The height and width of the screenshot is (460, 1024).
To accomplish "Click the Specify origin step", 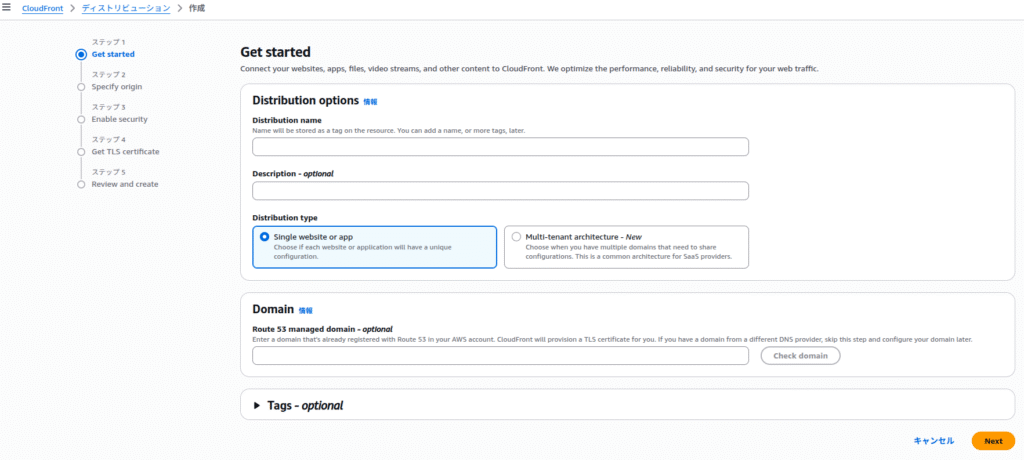I will (x=116, y=87).
